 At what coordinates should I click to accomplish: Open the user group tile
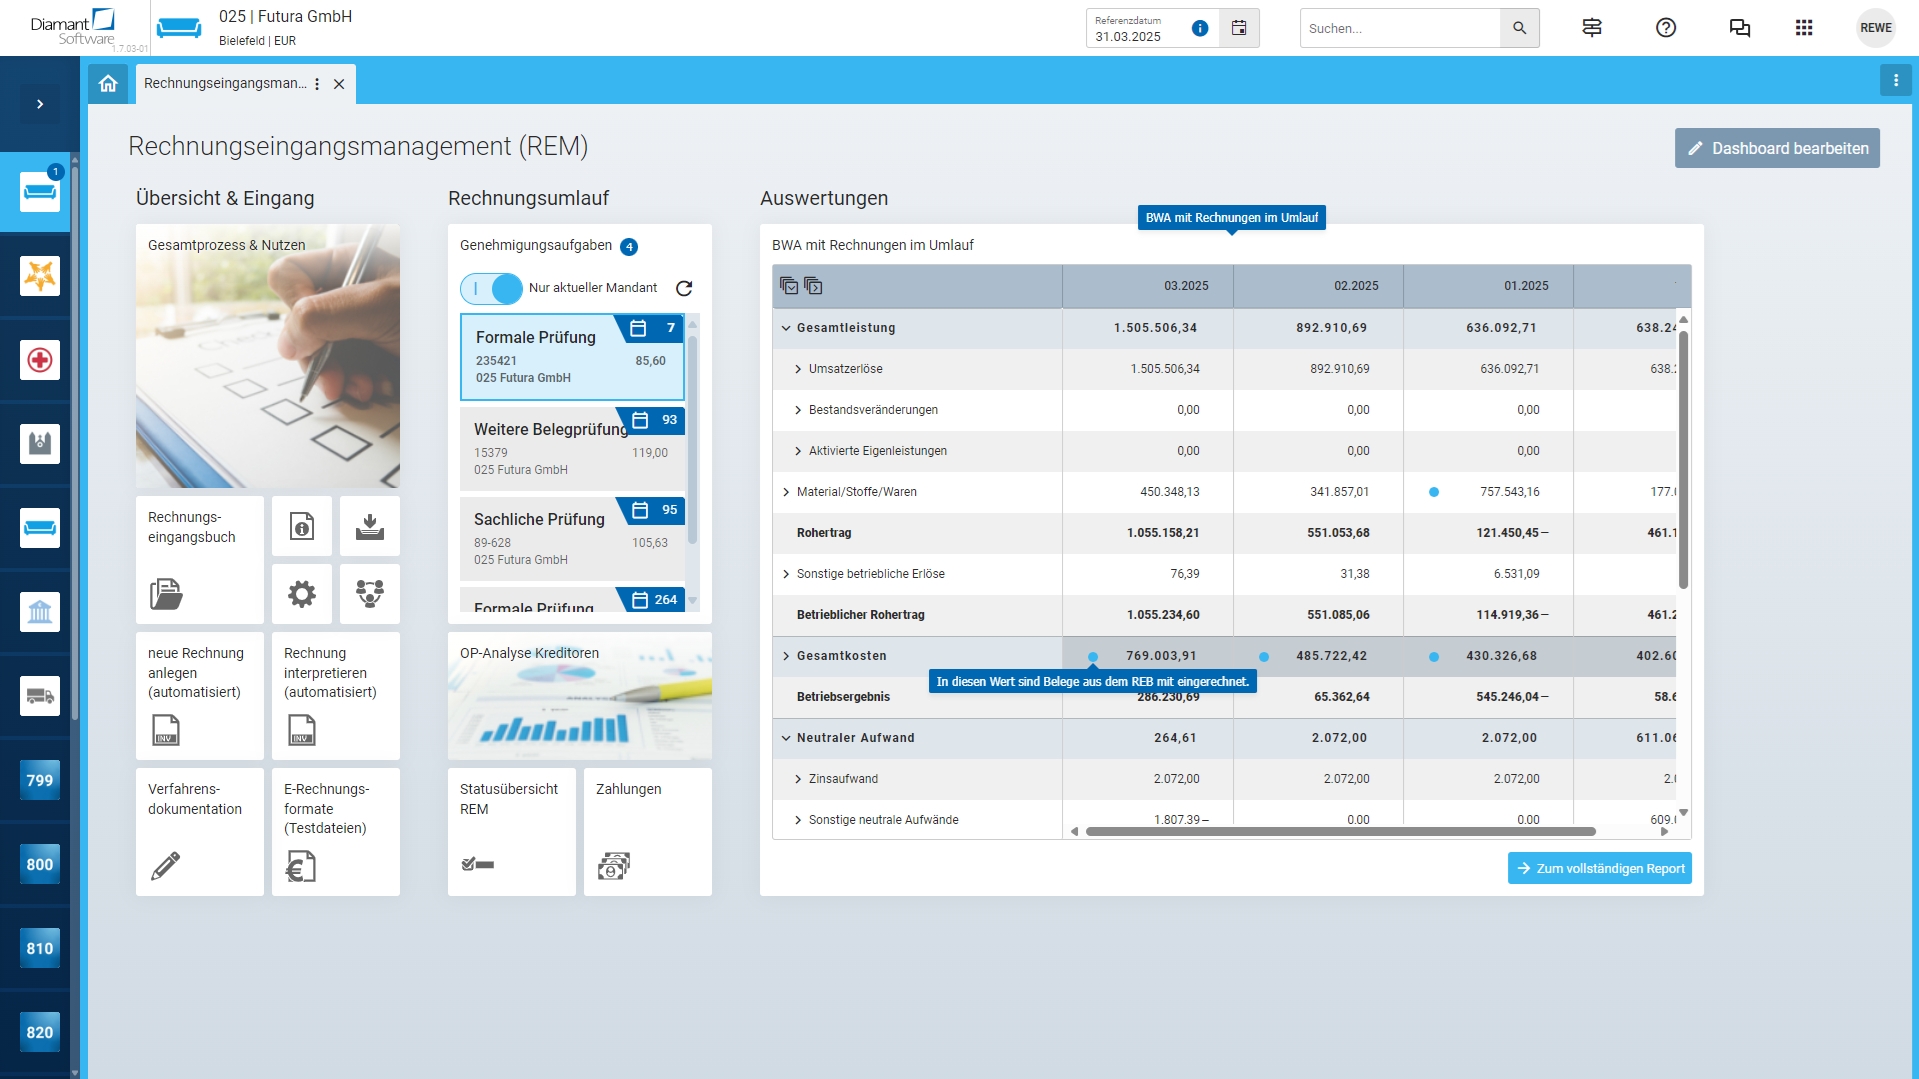(x=370, y=594)
